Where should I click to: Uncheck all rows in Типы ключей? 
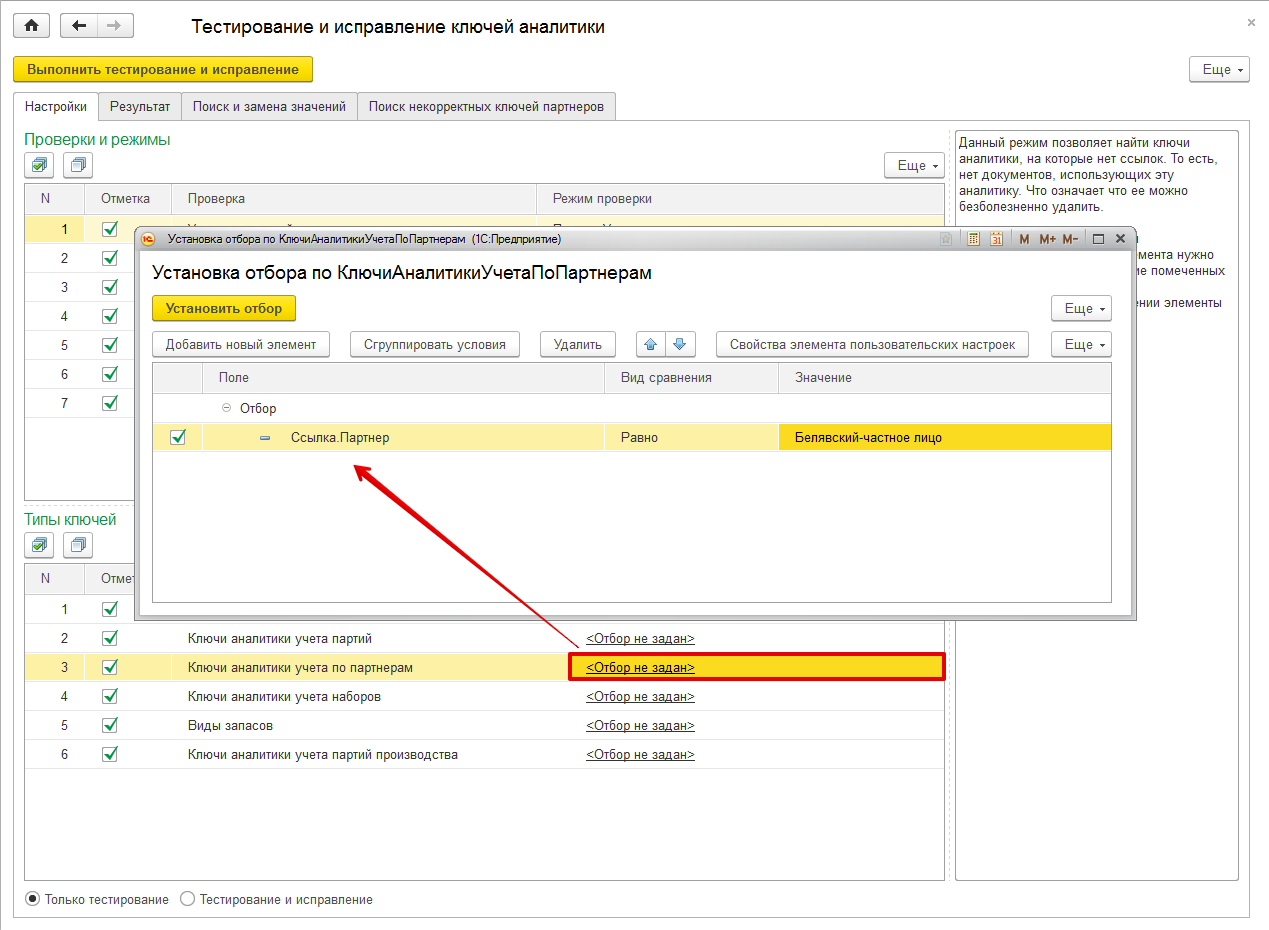tap(78, 545)
